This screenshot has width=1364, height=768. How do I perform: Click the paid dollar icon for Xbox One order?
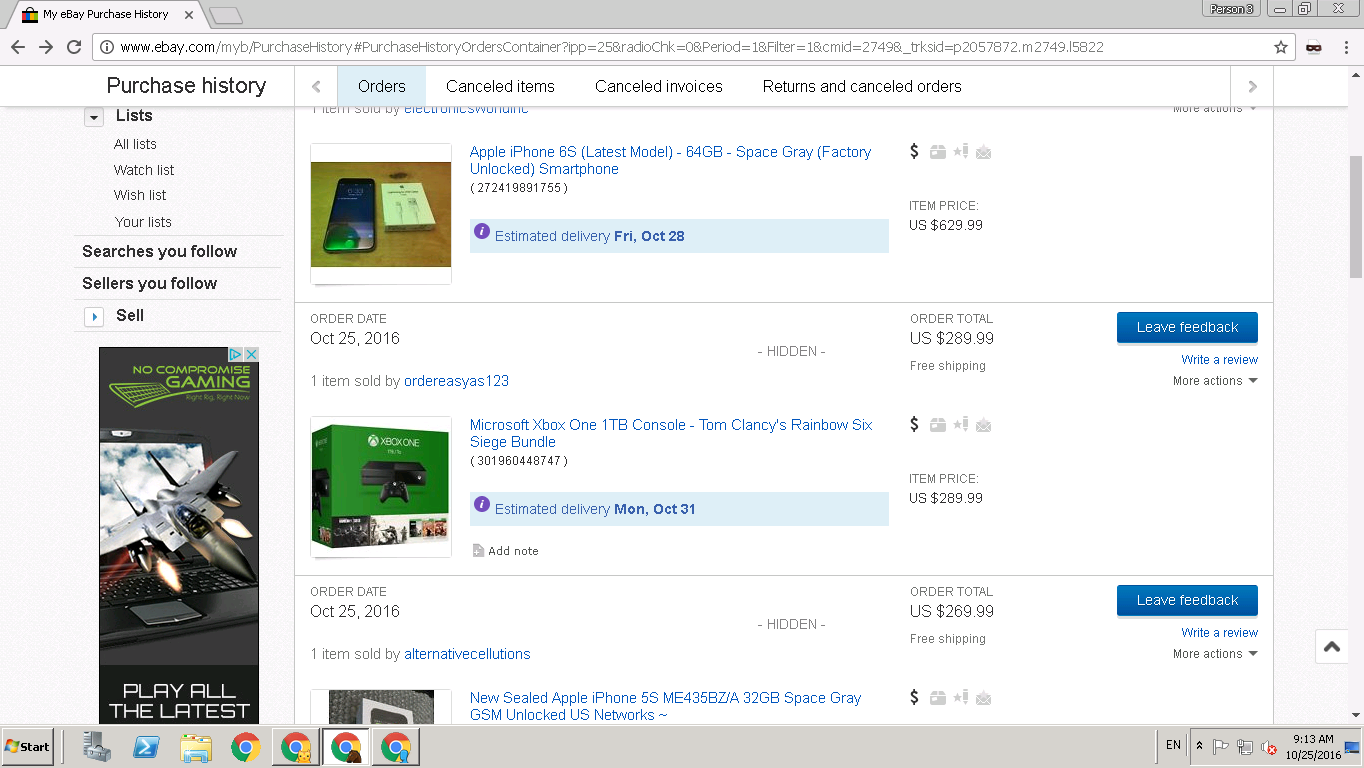tap(914, 425)
